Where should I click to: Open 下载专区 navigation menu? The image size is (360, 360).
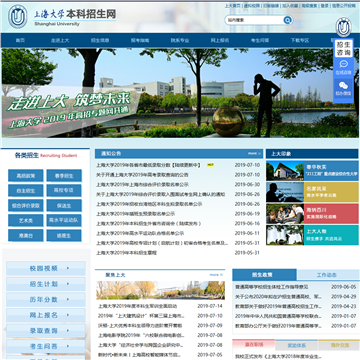(x=300, y=40)
